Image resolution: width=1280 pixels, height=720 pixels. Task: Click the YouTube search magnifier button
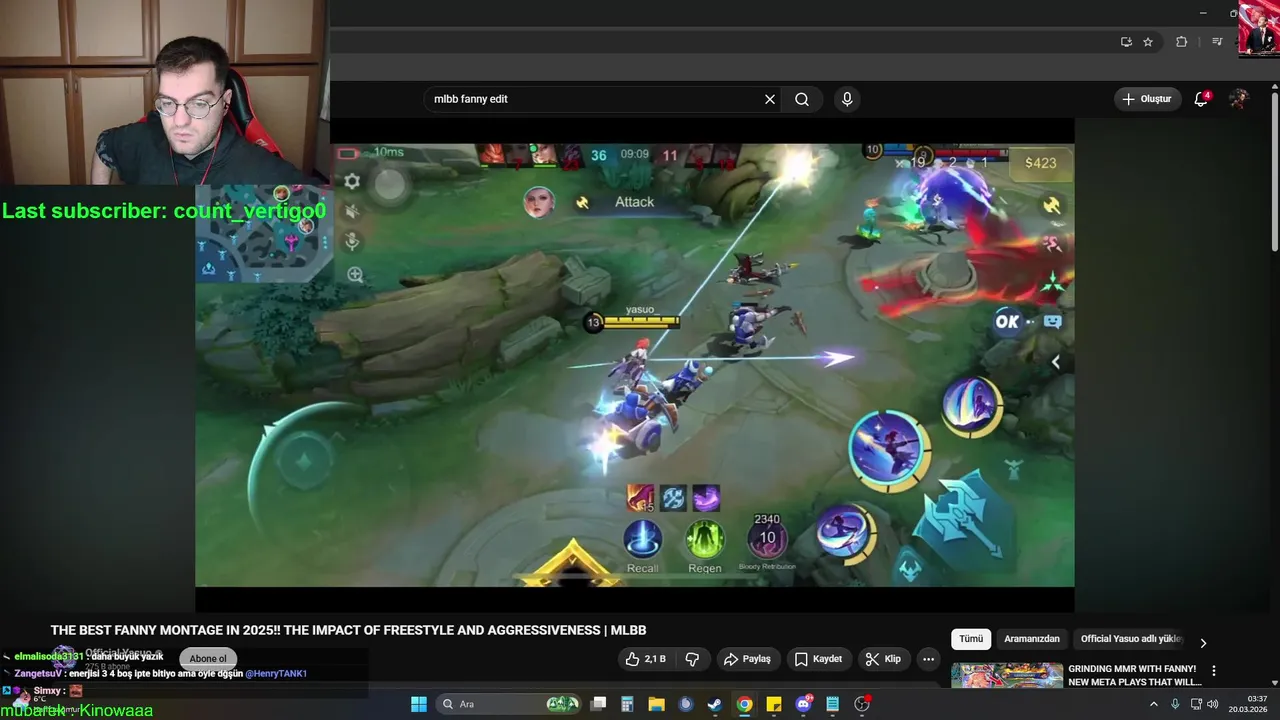[x=802, y=99]
